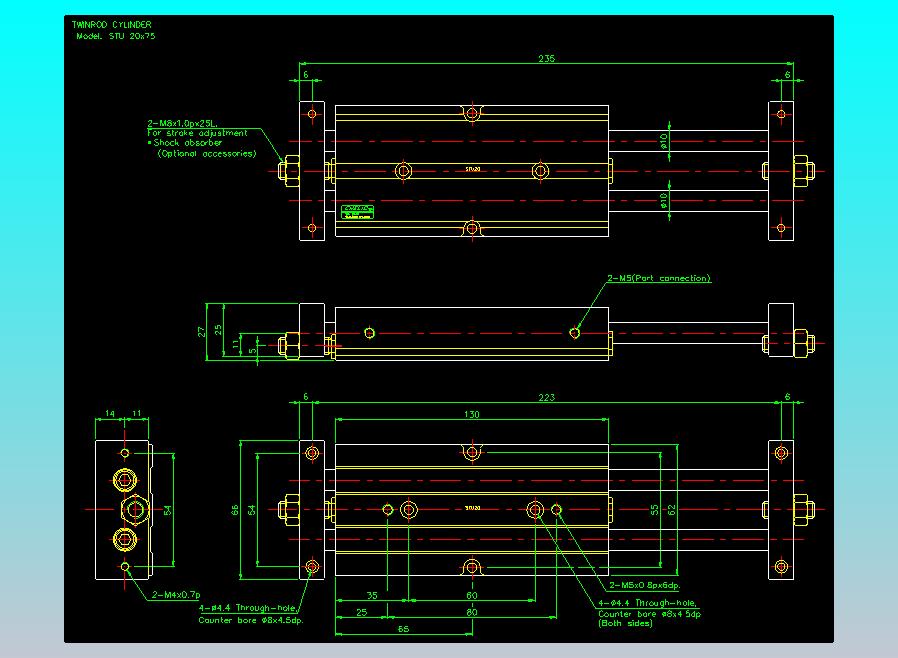898x658 pixels.
Task: Click the 2-M5 Port connection label
Action: pyautogui.click(x=658, y=278)
